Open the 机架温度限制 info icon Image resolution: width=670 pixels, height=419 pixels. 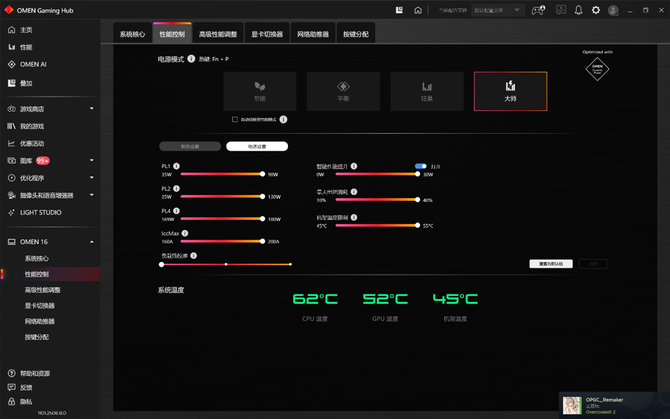(354, 217)
